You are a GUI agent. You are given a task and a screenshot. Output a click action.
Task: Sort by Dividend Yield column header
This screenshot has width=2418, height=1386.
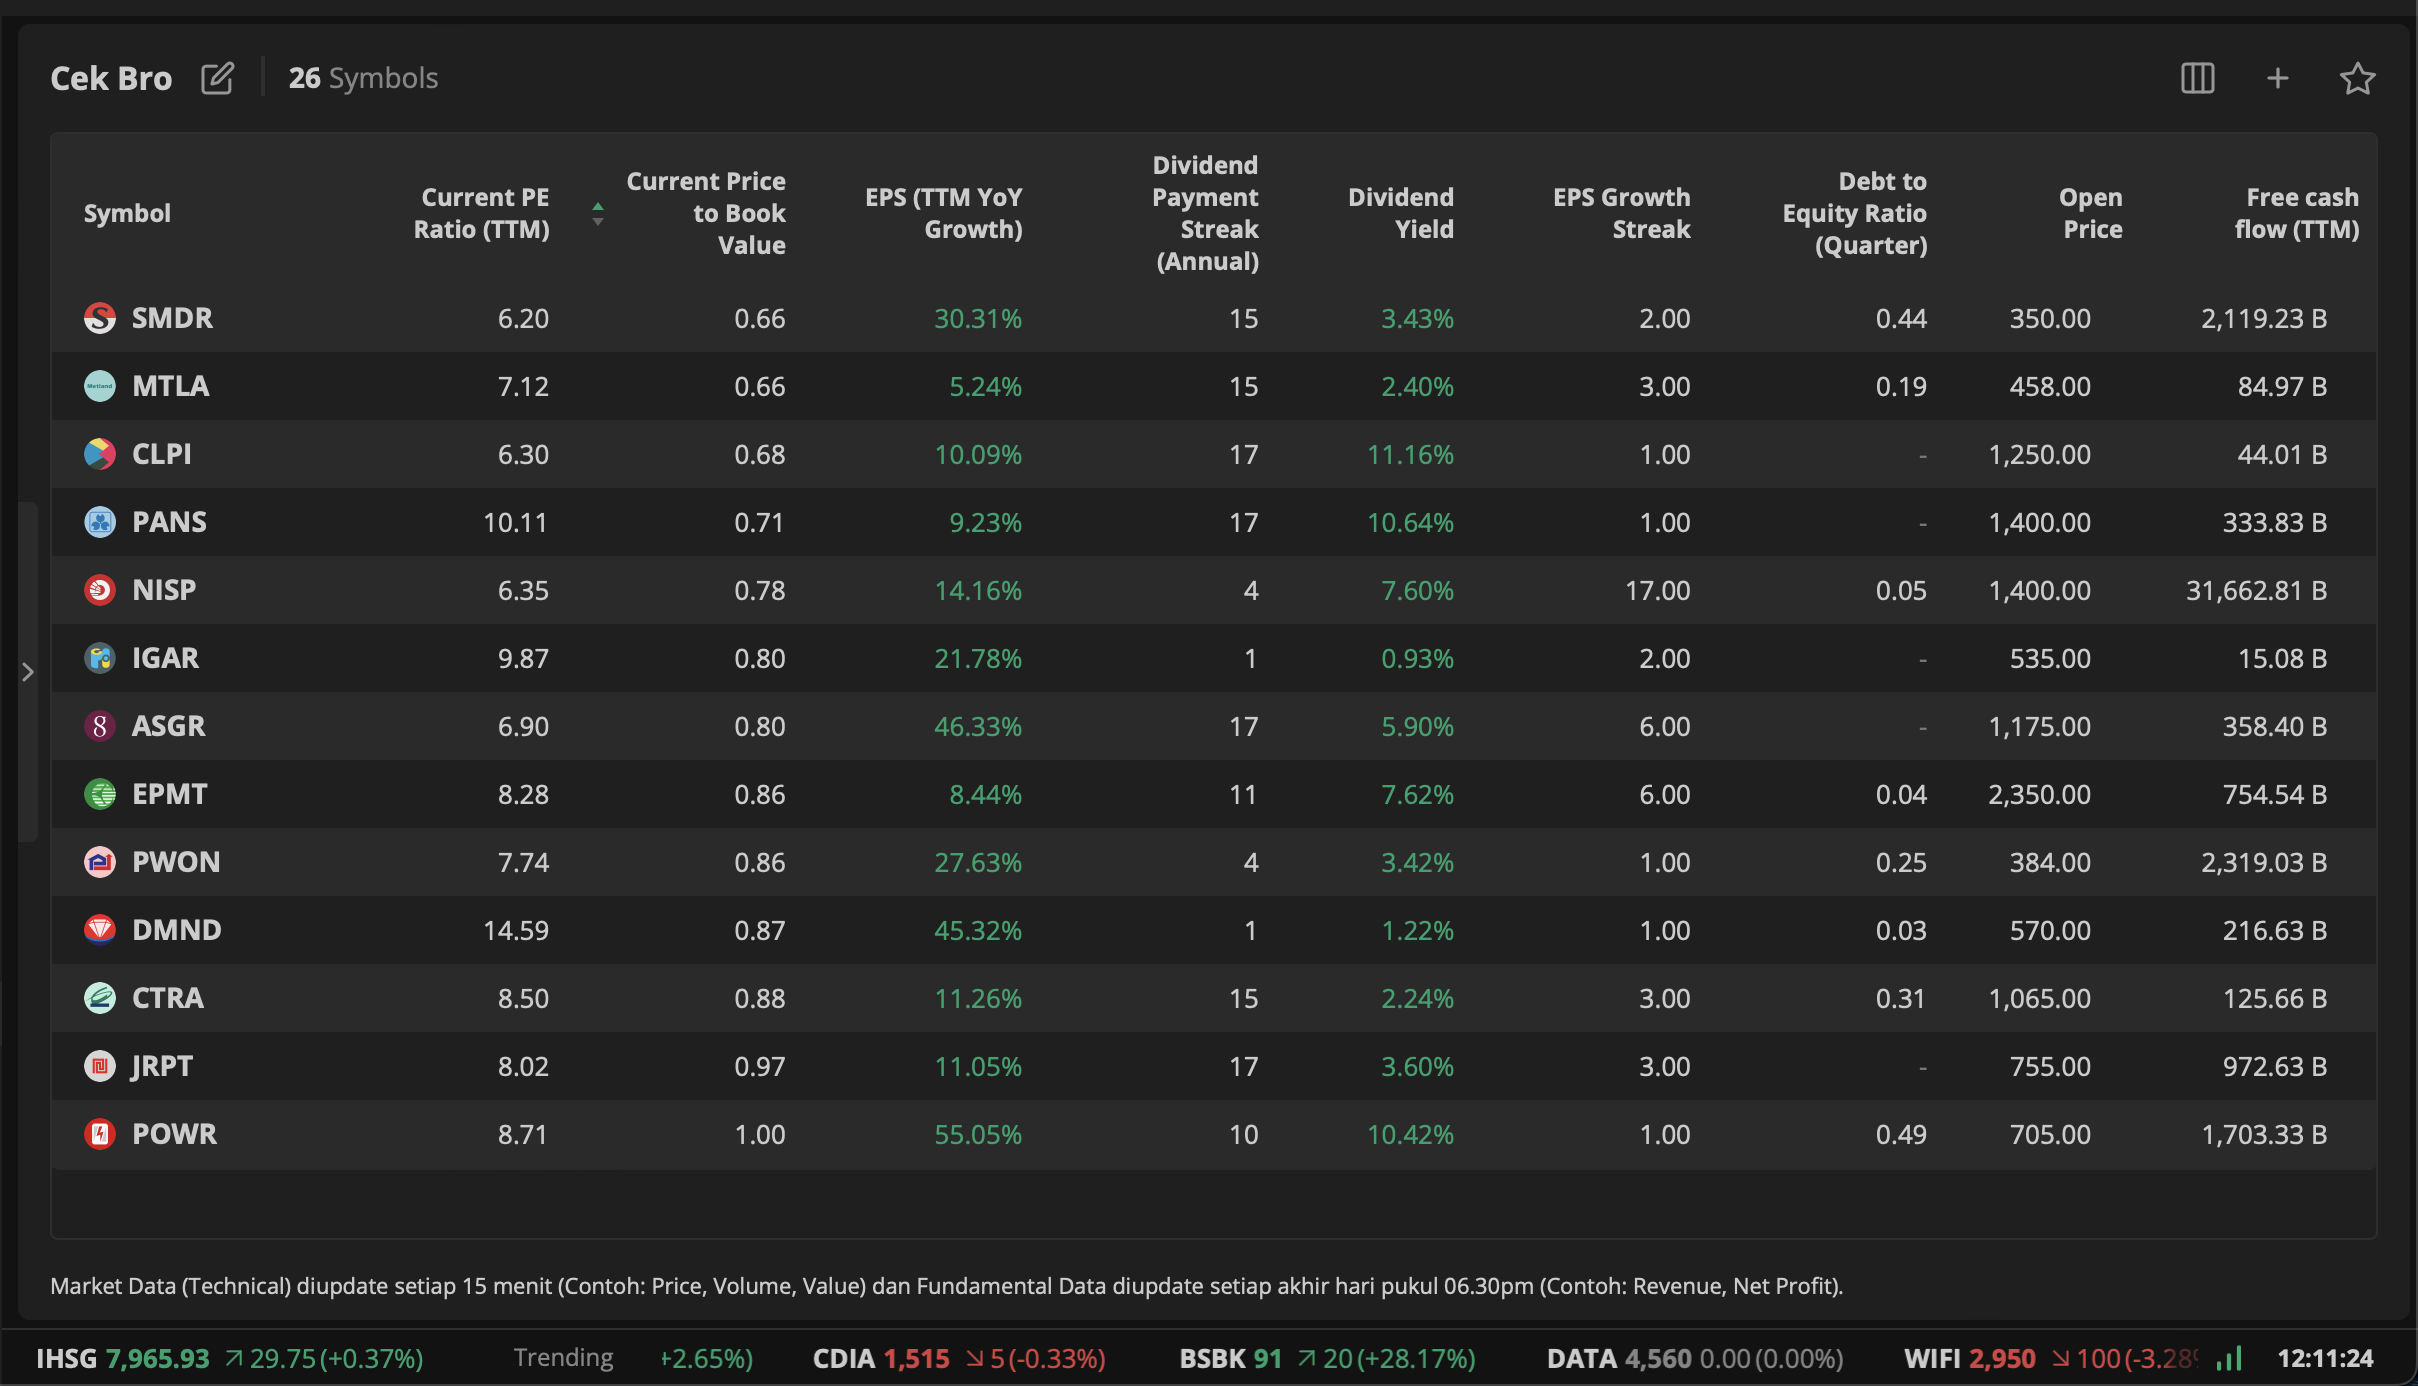[1400, 213]
